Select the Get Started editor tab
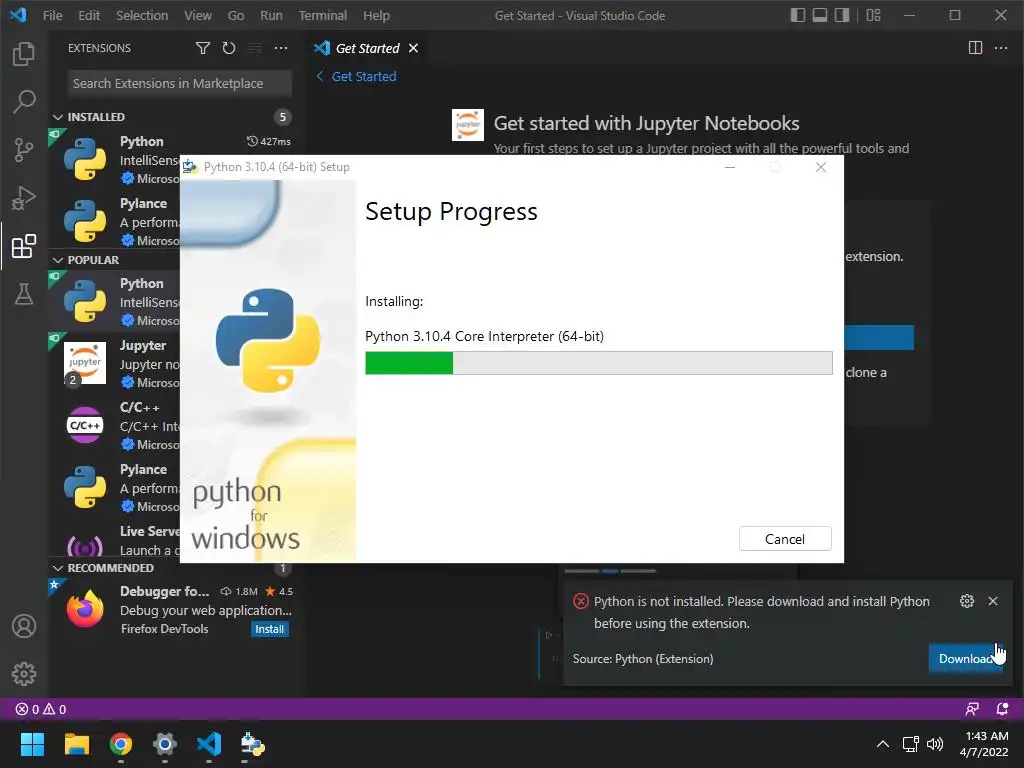1024x768 pixels. (x=366, y=48)
